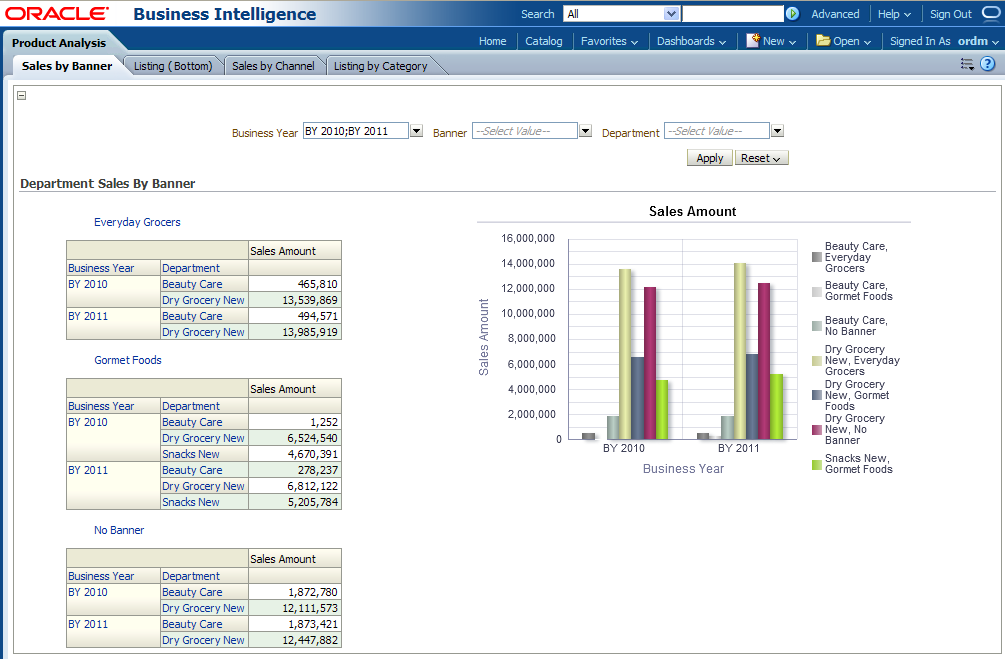Open the Dashboards menu

pos(691,41)
